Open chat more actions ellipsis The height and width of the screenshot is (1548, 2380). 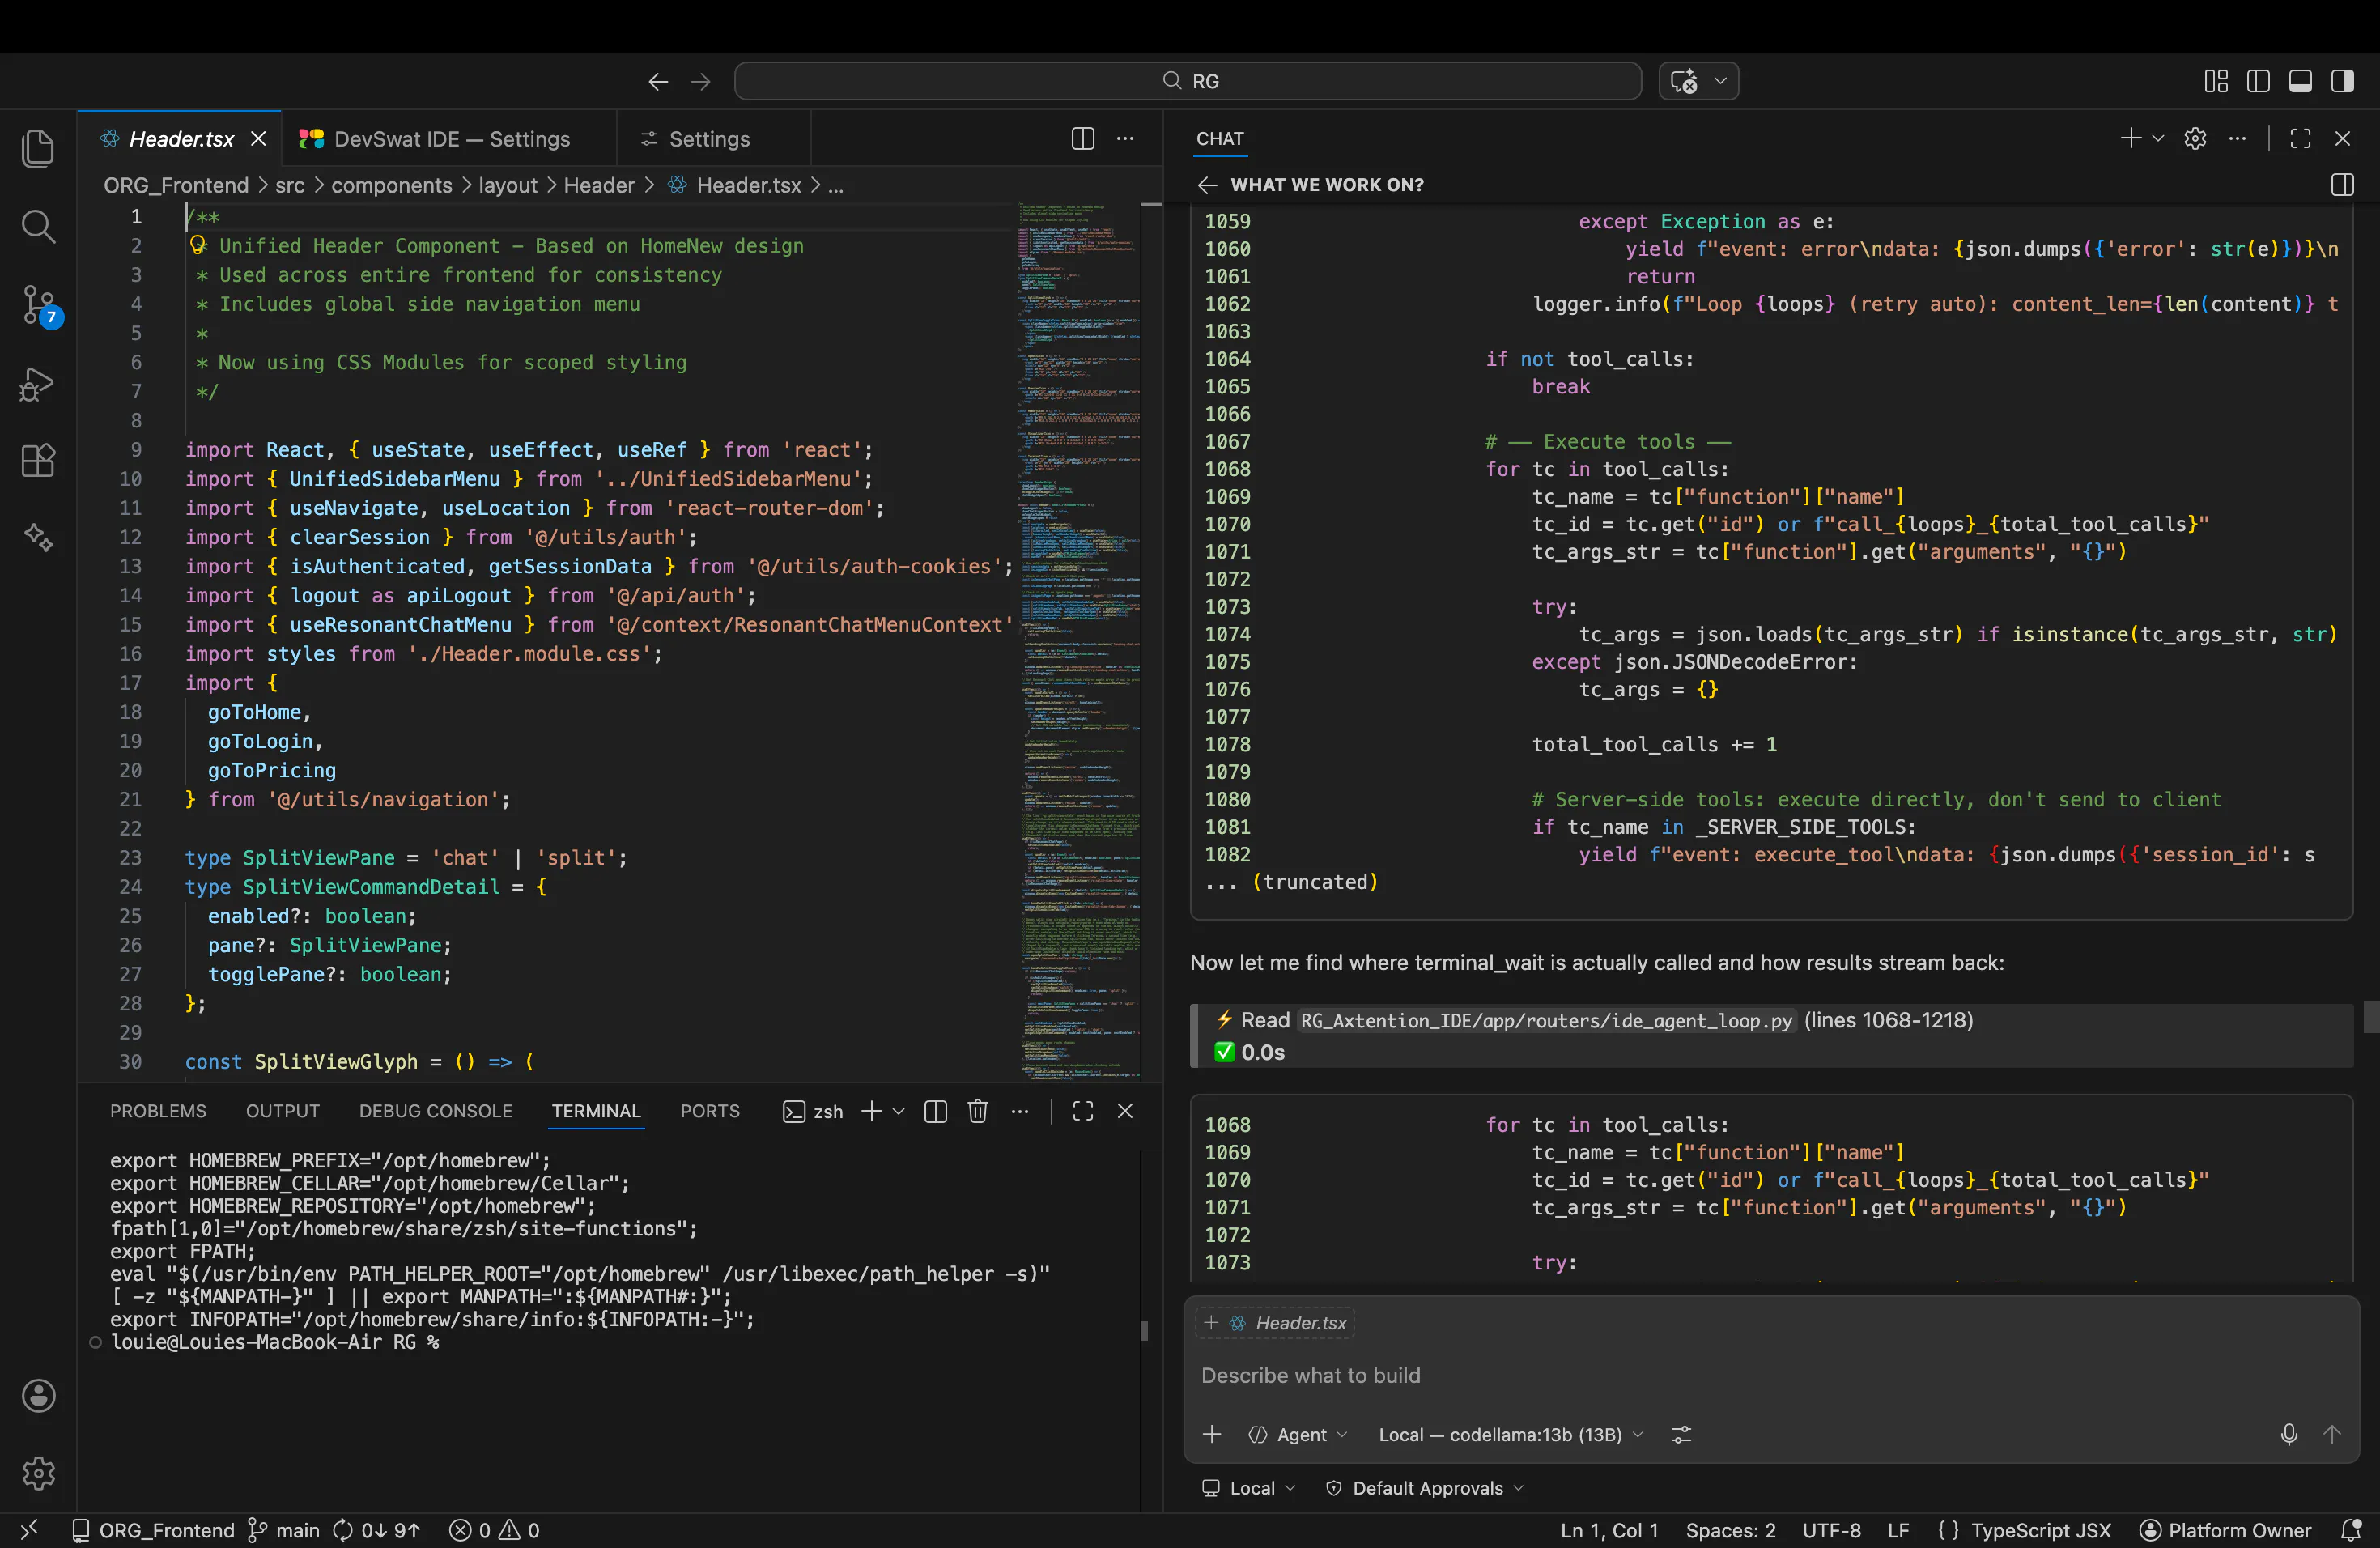tap(2238, 138)
